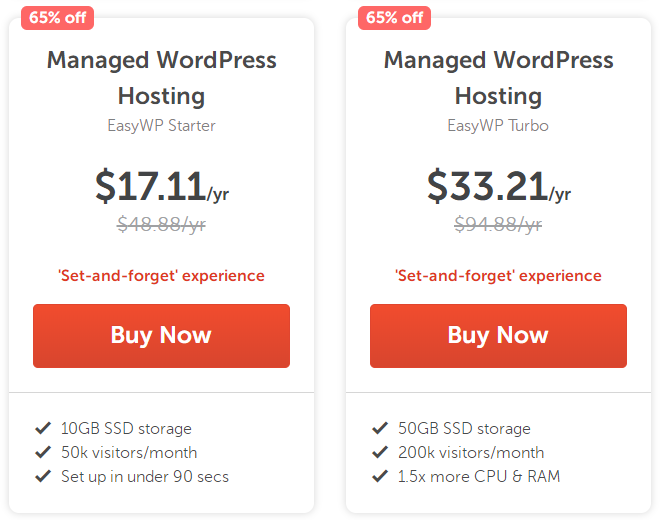Viewport: 661px width, 520px height.
Task: Click Turbo's 'Set-and-forget' experience text
Action: (498, 275)
